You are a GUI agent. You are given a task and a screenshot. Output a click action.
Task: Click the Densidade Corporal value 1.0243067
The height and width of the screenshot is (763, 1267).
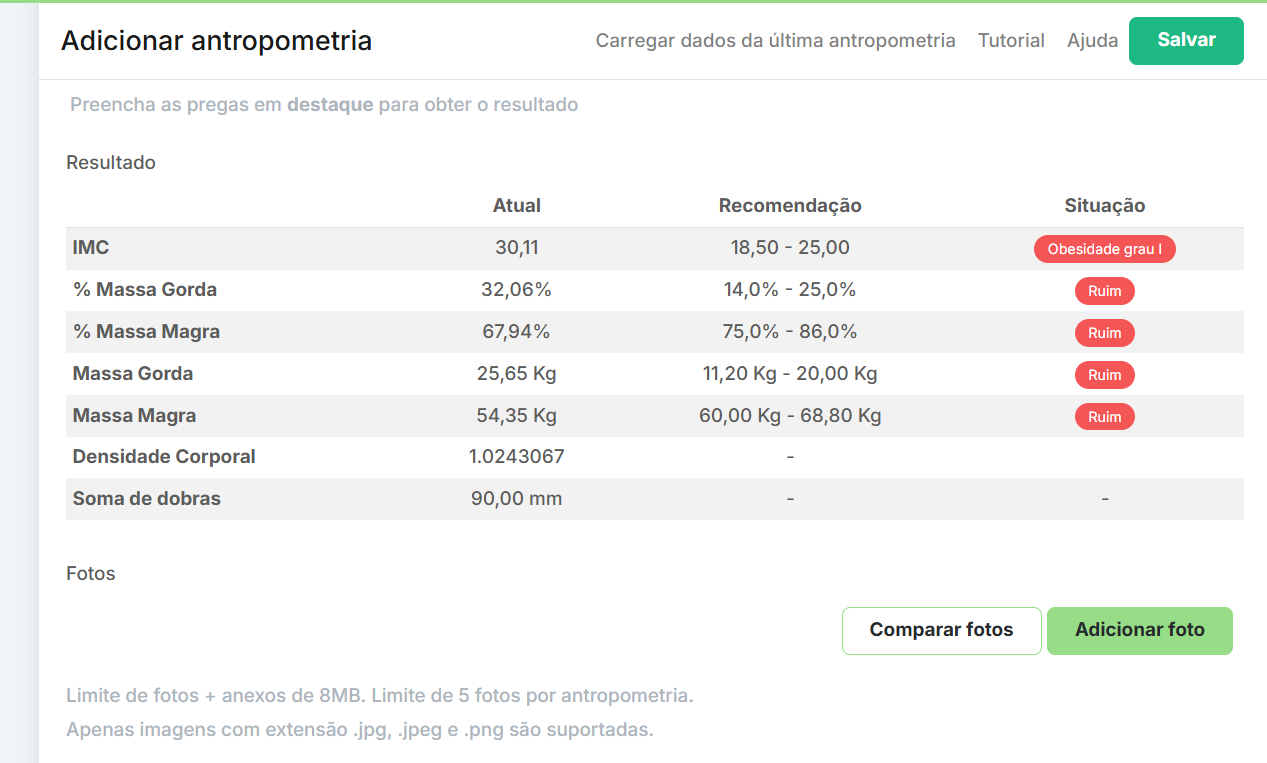(x=516, y=457)
